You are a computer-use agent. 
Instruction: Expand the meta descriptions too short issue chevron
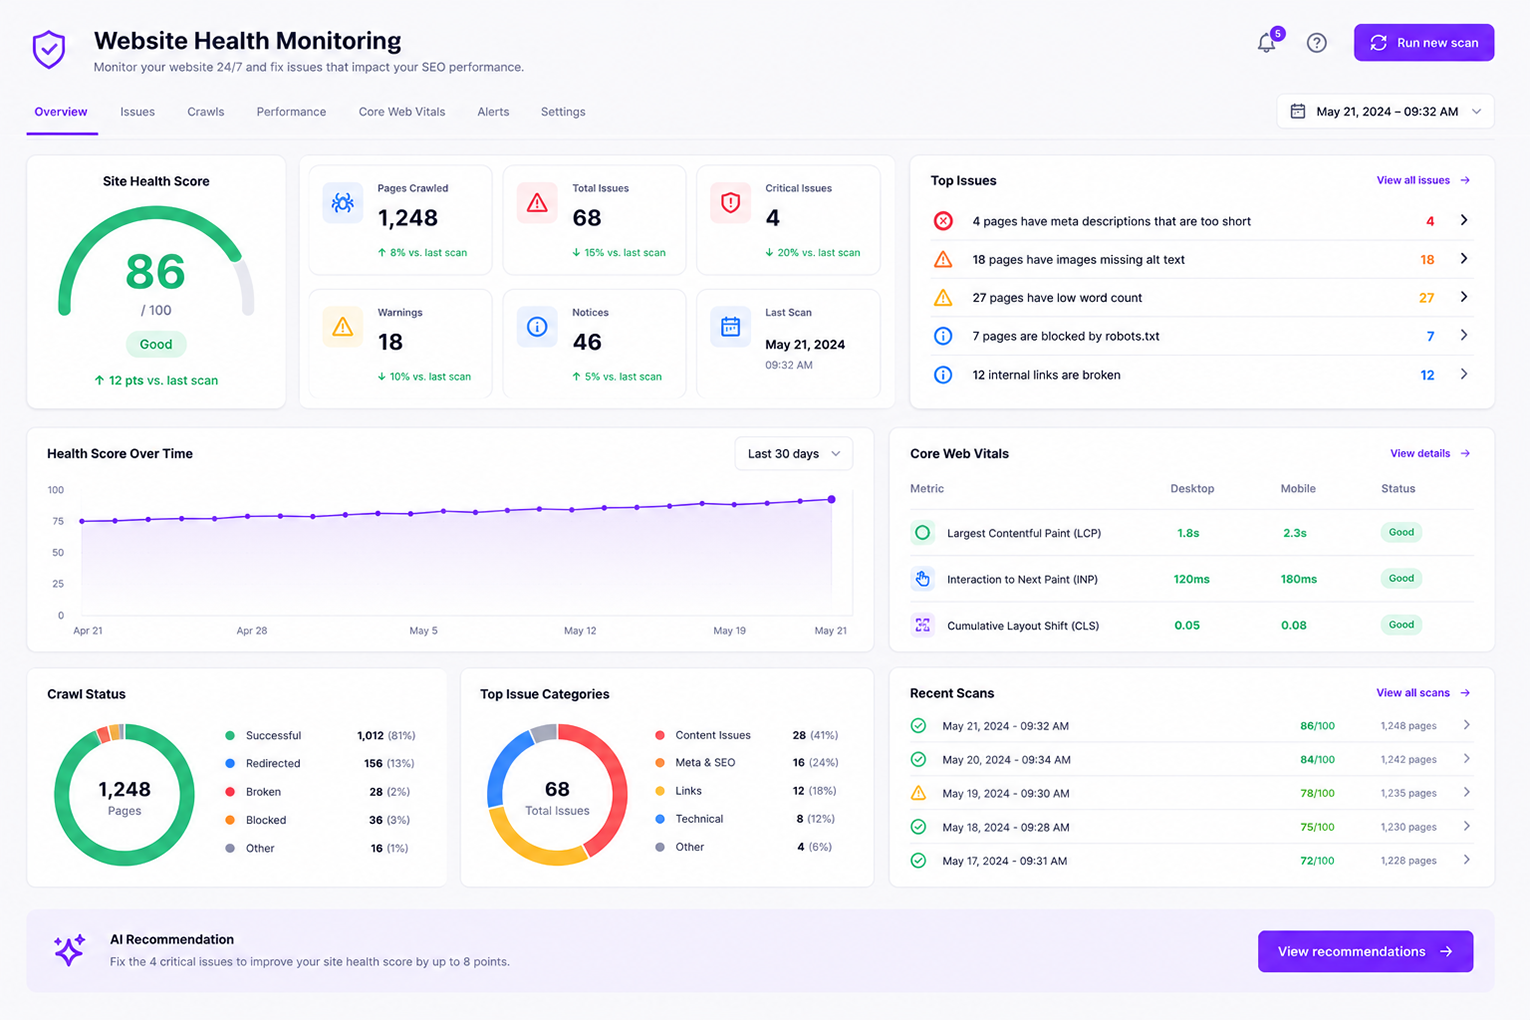[x=1464, y=220]
